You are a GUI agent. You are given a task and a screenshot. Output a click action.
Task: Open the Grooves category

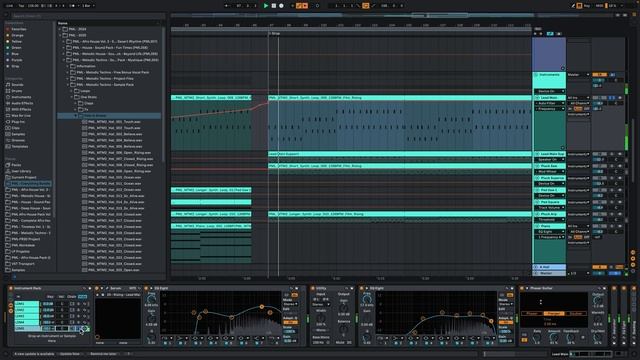pos(18,140)
